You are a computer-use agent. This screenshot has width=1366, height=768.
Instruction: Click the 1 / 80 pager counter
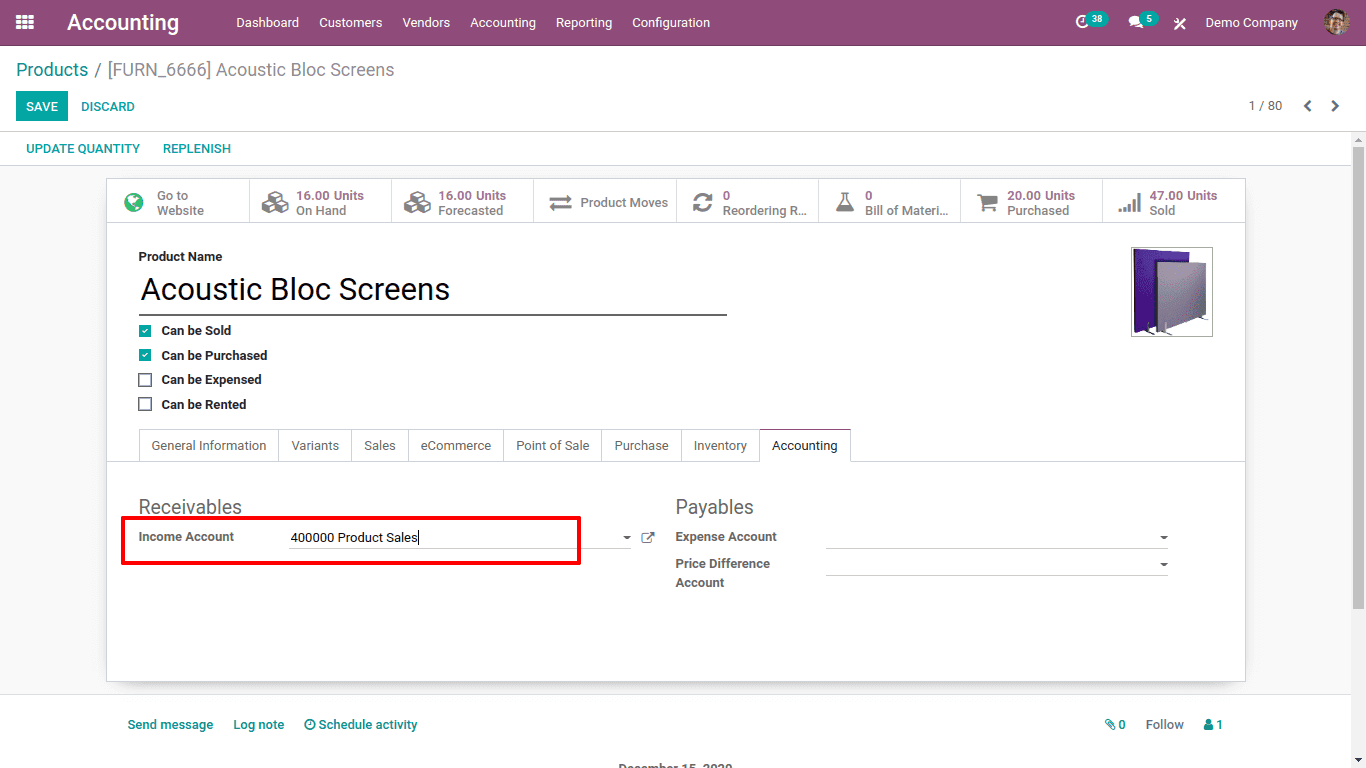click(1265, 106)
